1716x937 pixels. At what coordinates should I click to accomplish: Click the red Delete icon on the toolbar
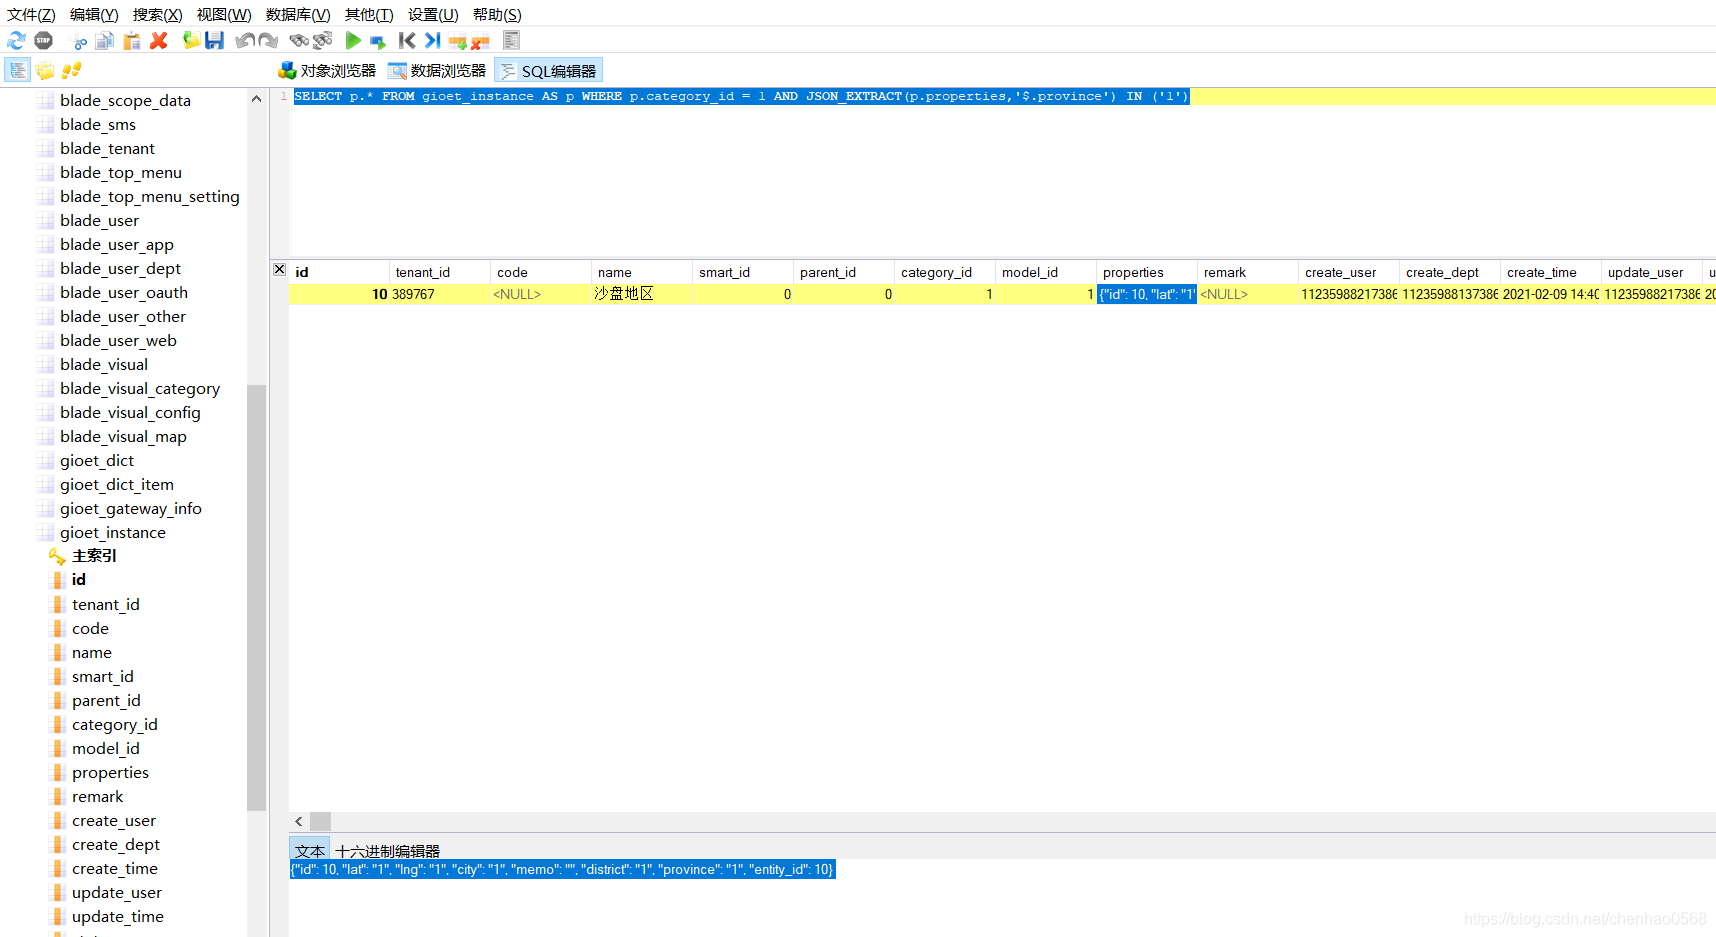click(158, 40)
